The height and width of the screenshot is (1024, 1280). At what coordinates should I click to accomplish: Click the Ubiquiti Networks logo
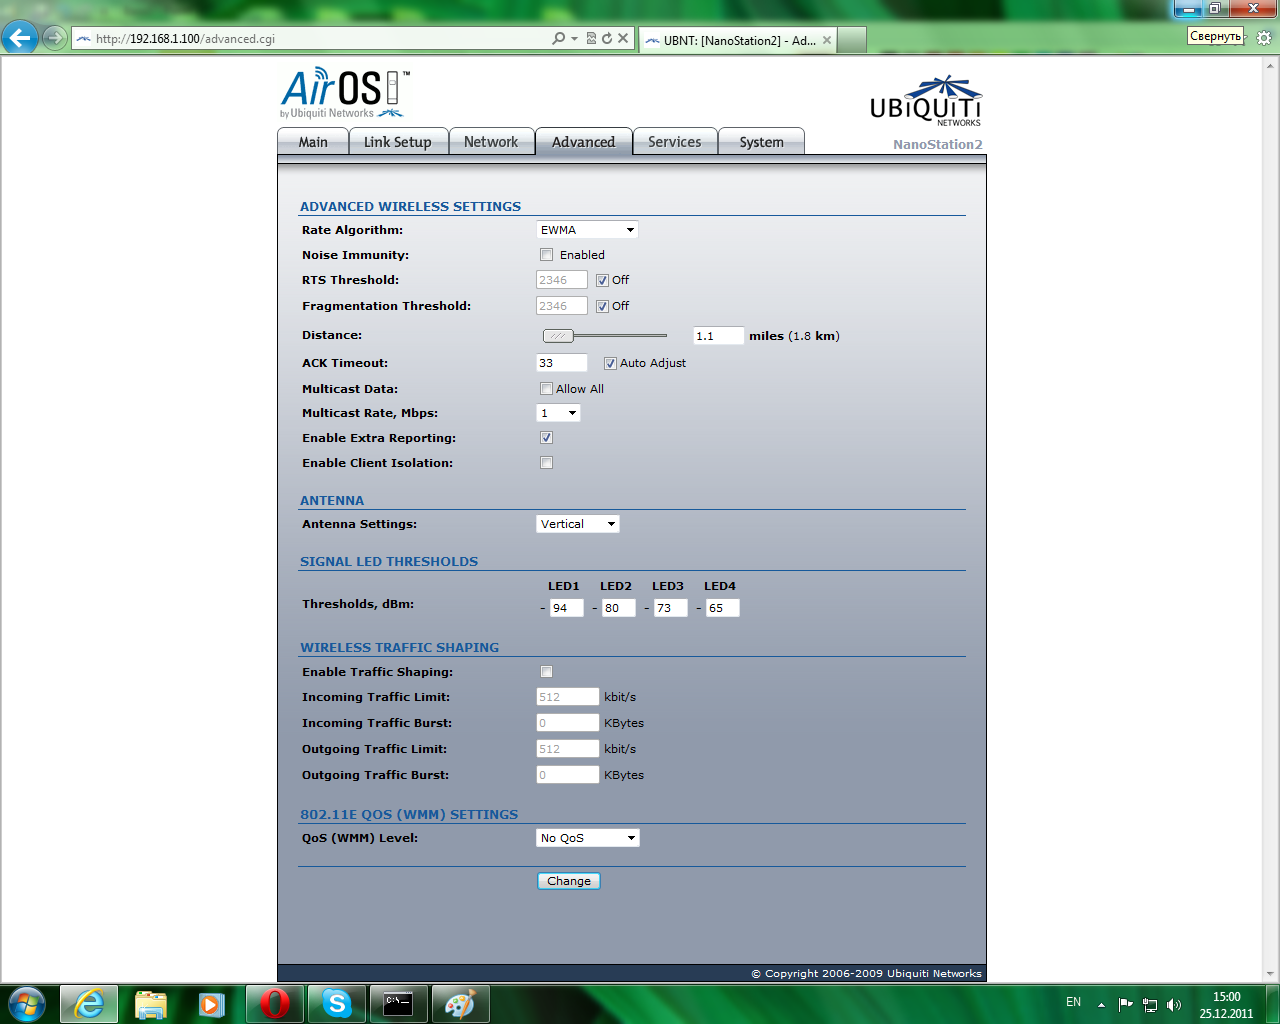point(926,101)
